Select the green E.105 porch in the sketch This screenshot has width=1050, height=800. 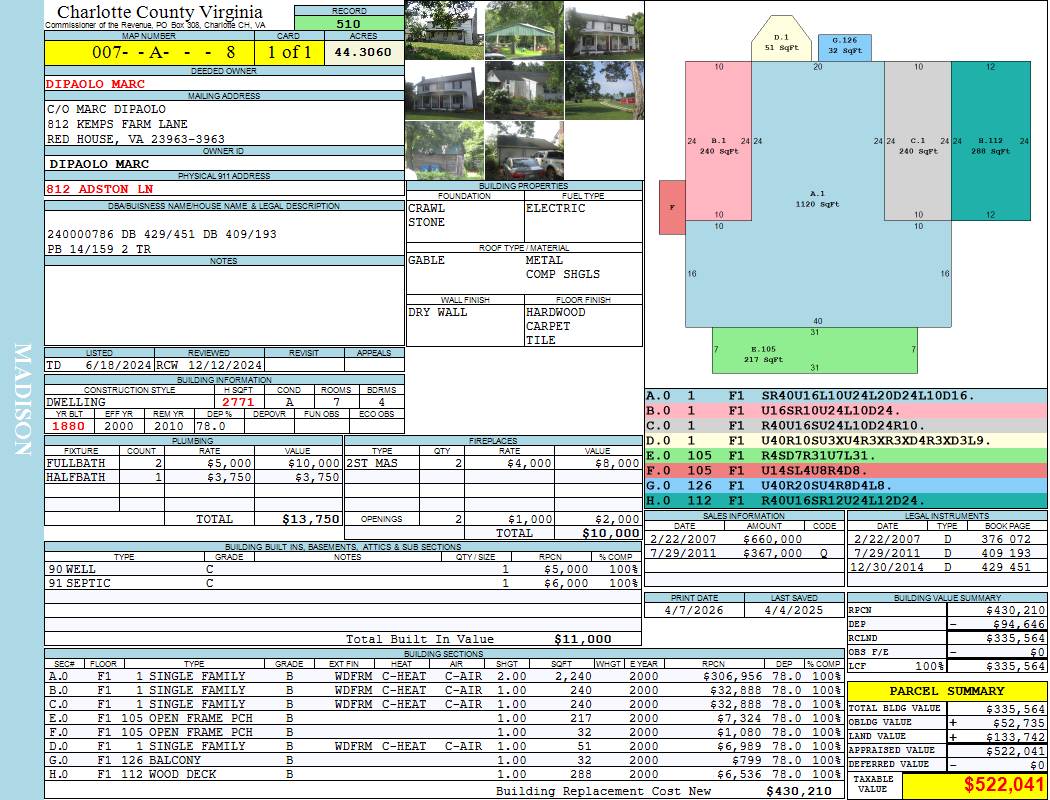coord(814,350)
